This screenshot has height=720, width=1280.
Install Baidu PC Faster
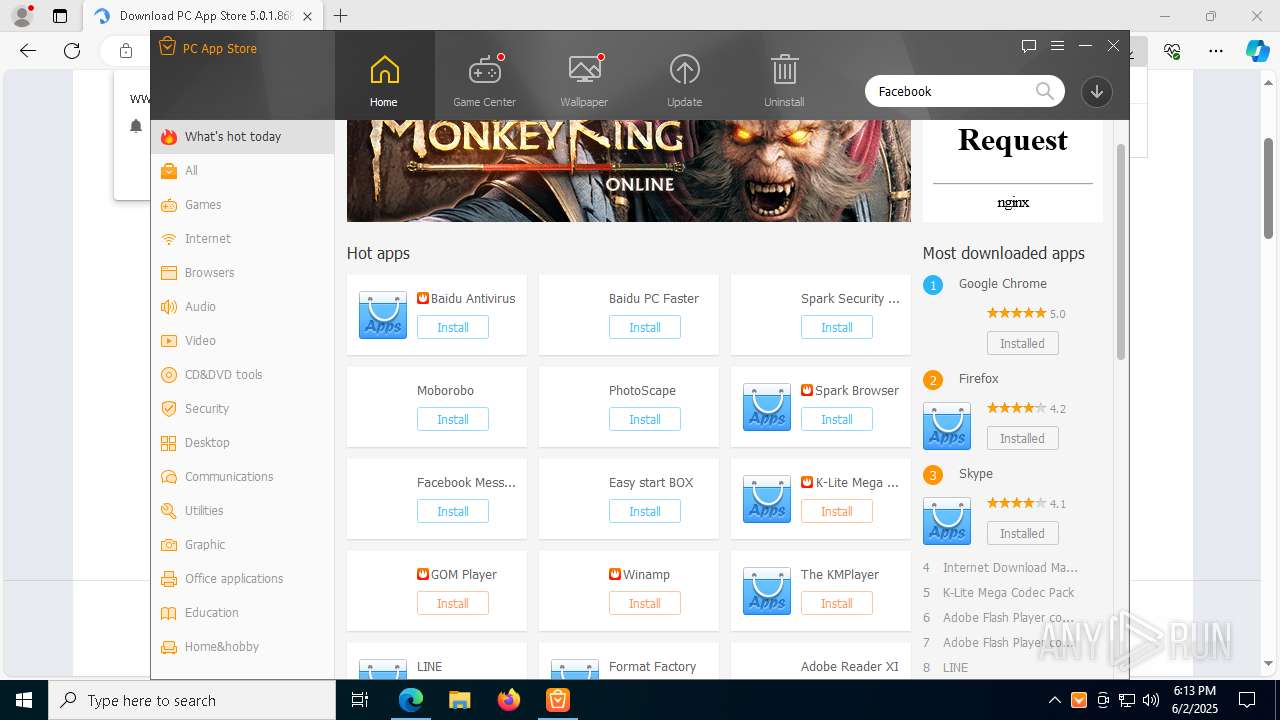click(x=645, y=327)
